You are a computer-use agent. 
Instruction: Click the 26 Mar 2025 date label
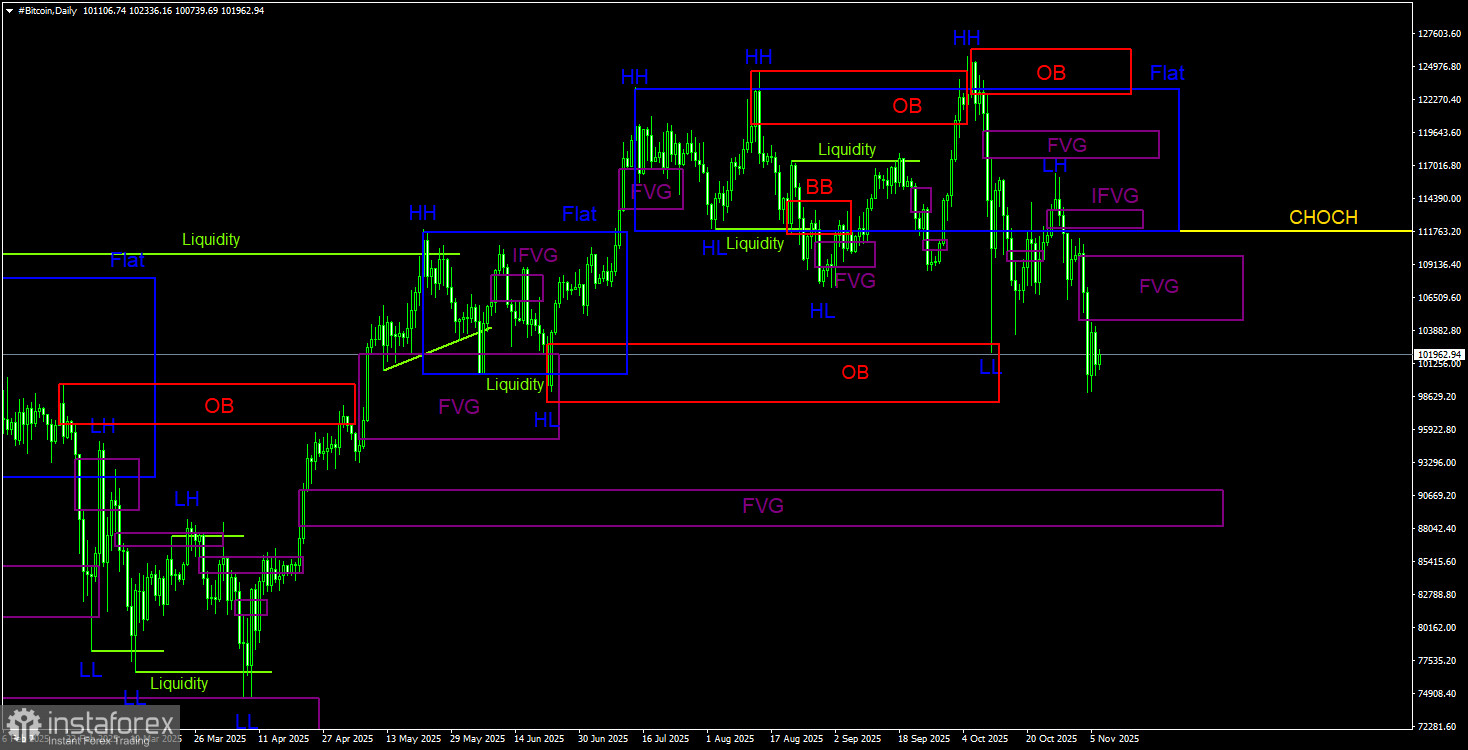tap(220, 739)
